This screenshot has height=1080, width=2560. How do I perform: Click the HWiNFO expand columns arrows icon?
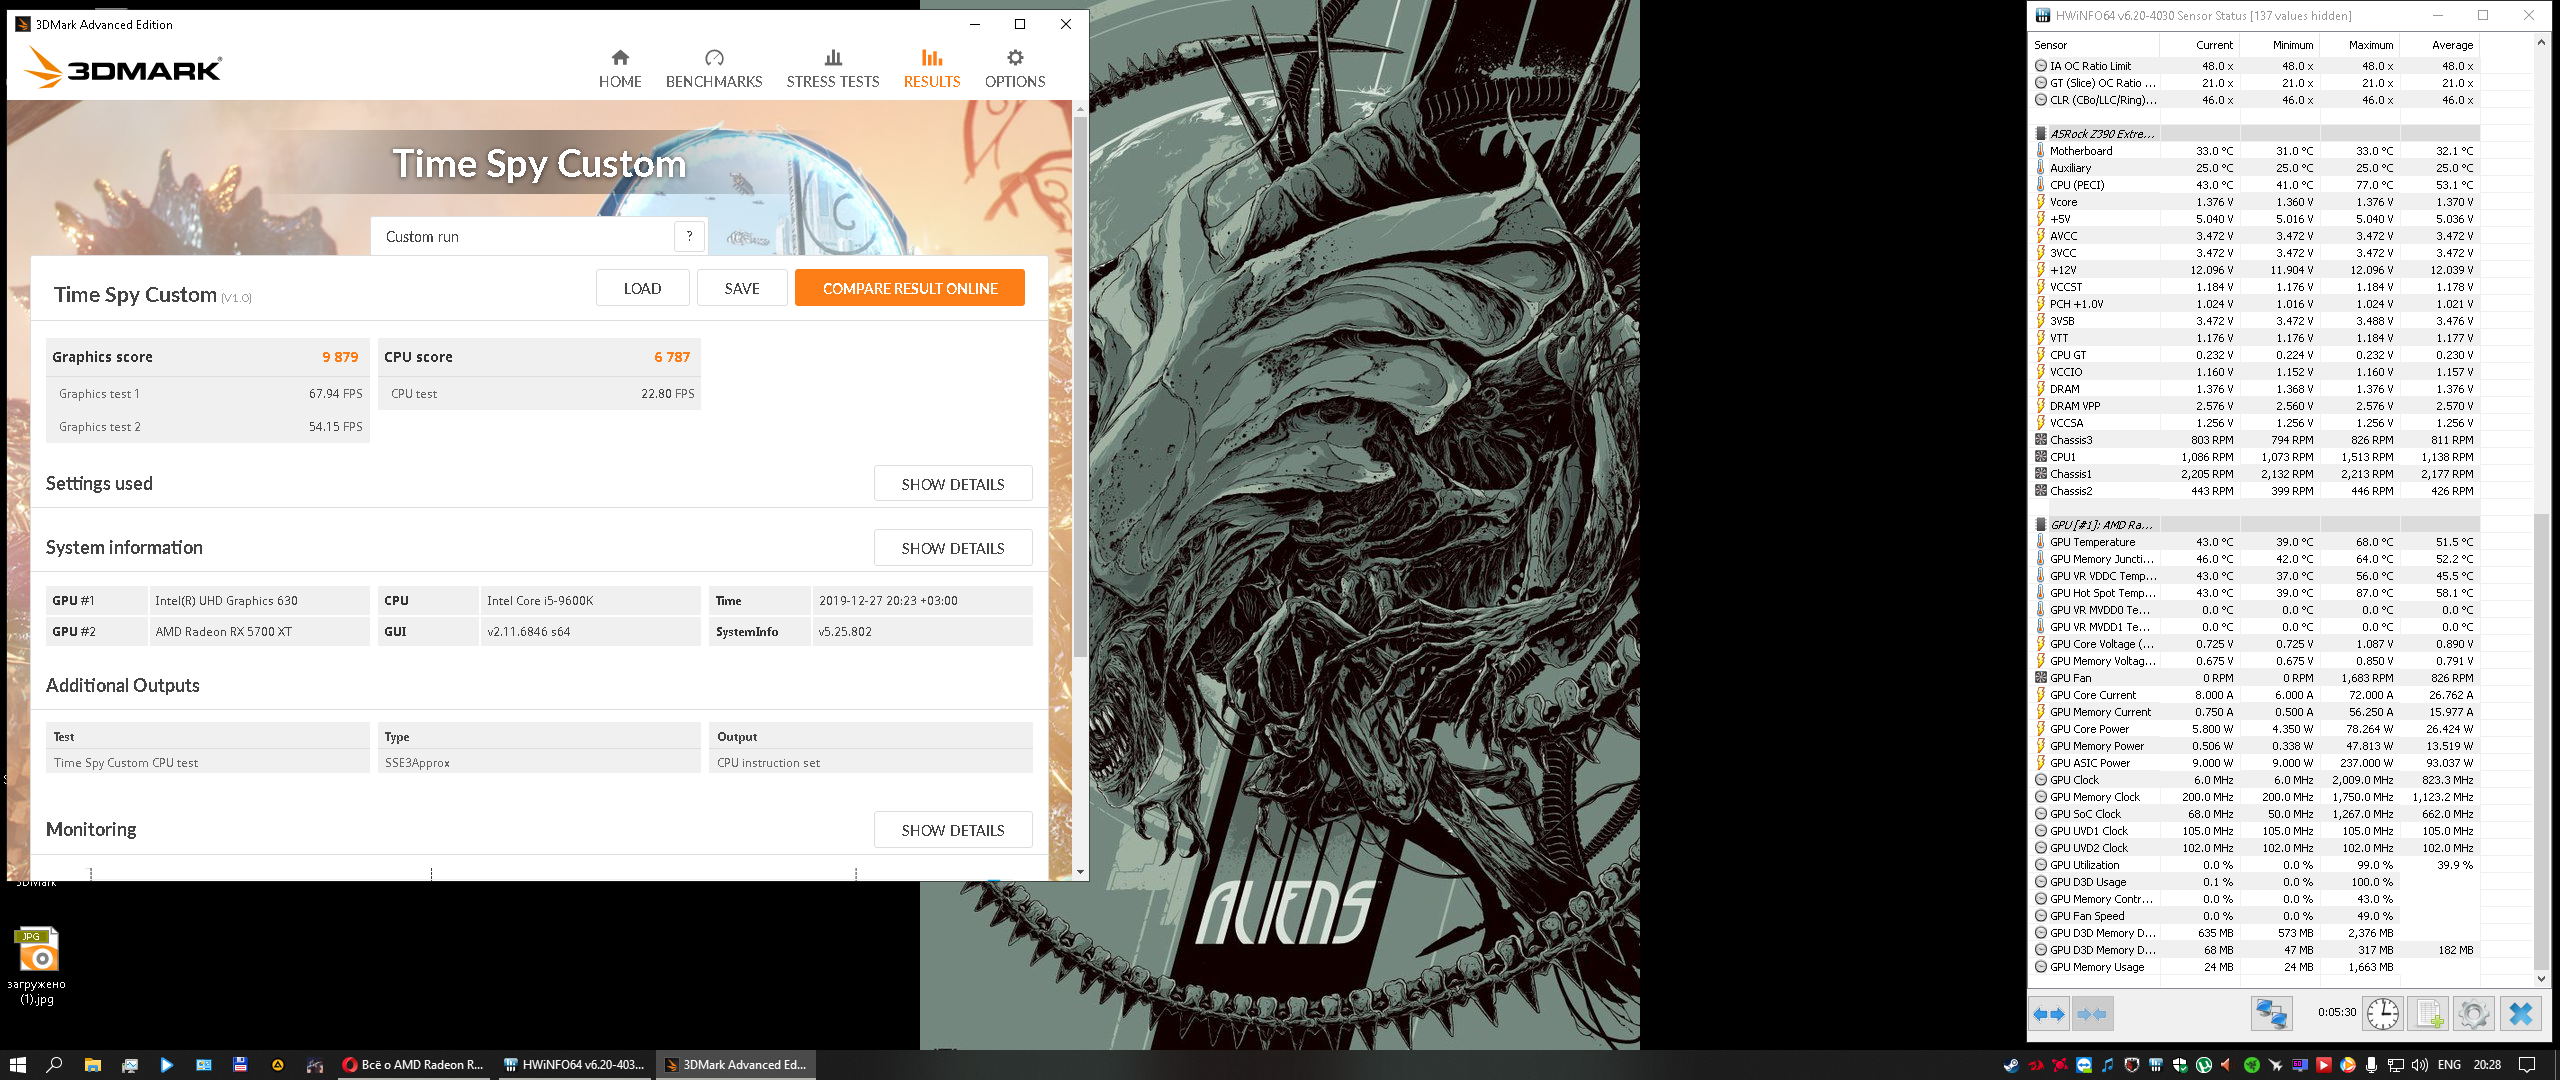coord(2048,1014)
